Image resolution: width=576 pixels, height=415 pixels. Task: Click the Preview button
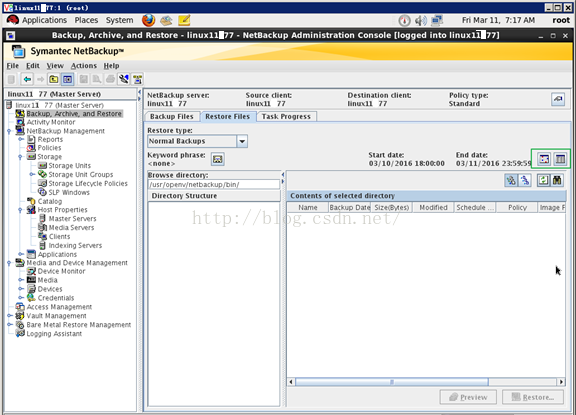[x=468, y=397]
